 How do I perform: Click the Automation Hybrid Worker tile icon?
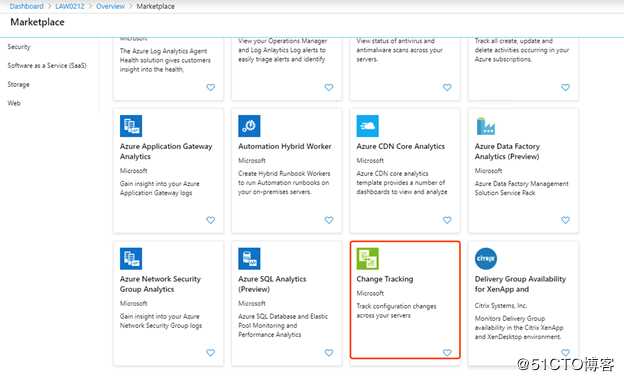pos(249,126)
